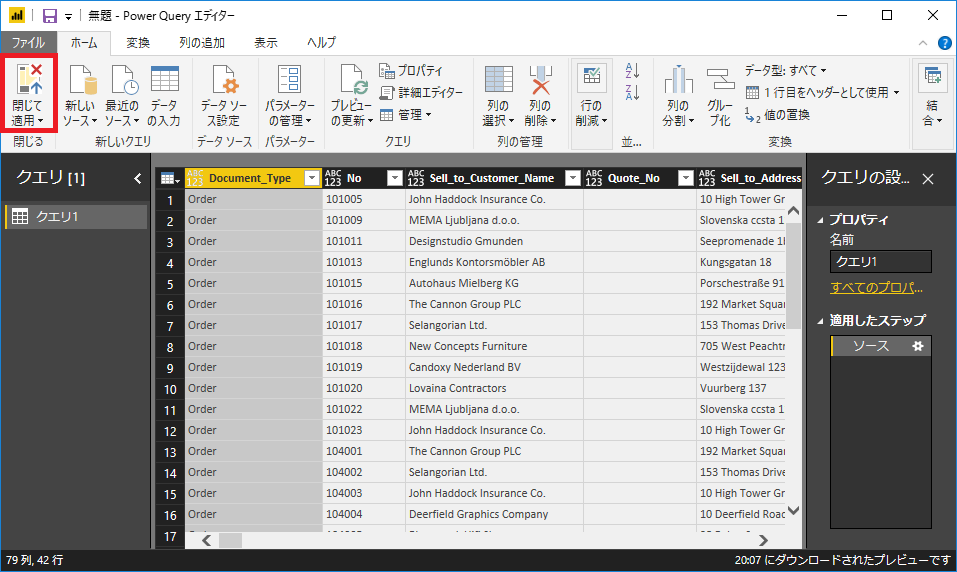This screenshot has height=572, width=957.
Task: Open the table menu icon at grid corner
Action: pyautogui.click(x=169, y=178)
